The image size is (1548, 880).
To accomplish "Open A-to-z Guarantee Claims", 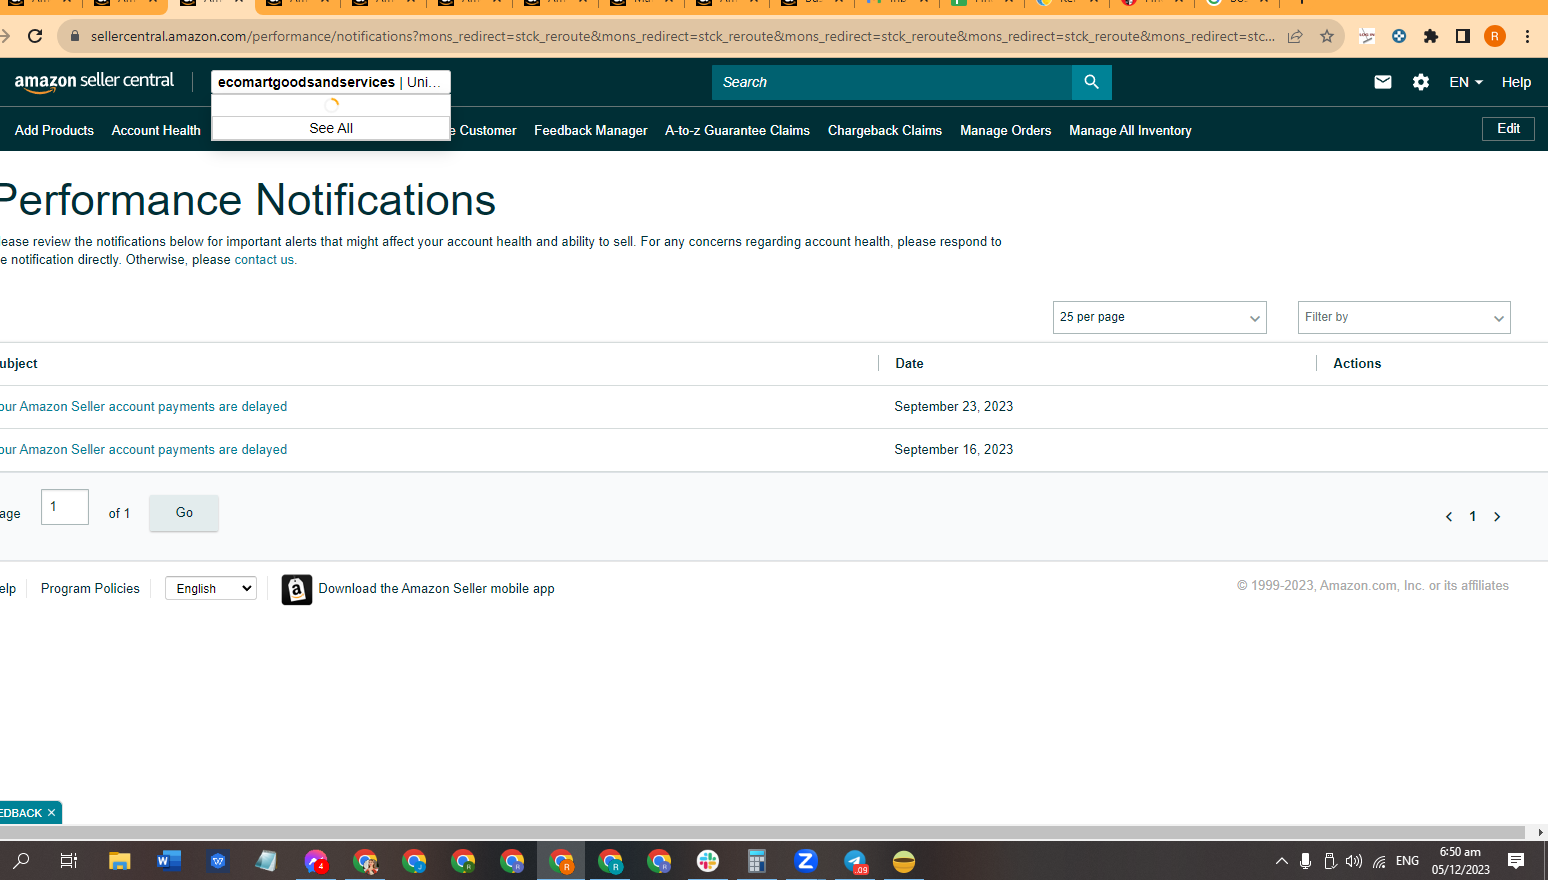I will pos(737,130).
